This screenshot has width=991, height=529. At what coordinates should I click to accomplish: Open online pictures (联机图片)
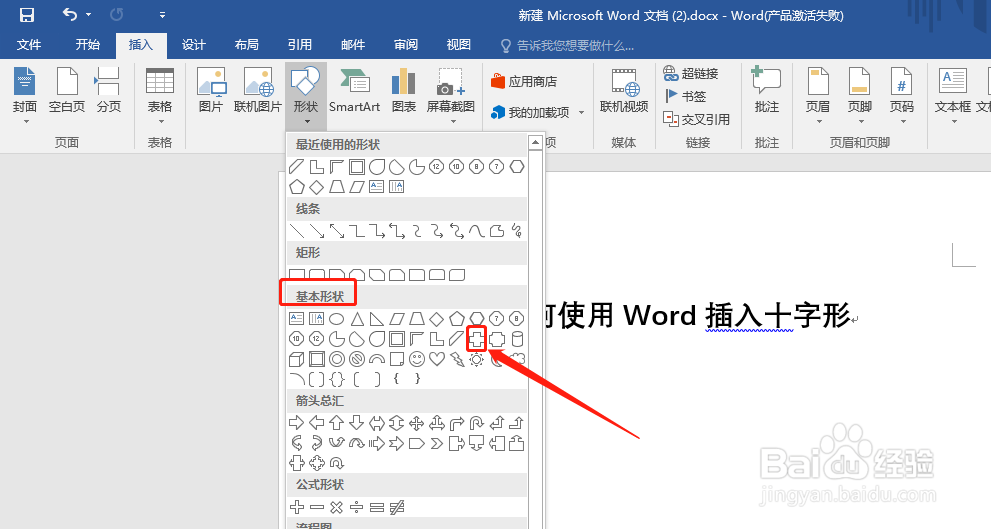(x=258, y=90)
